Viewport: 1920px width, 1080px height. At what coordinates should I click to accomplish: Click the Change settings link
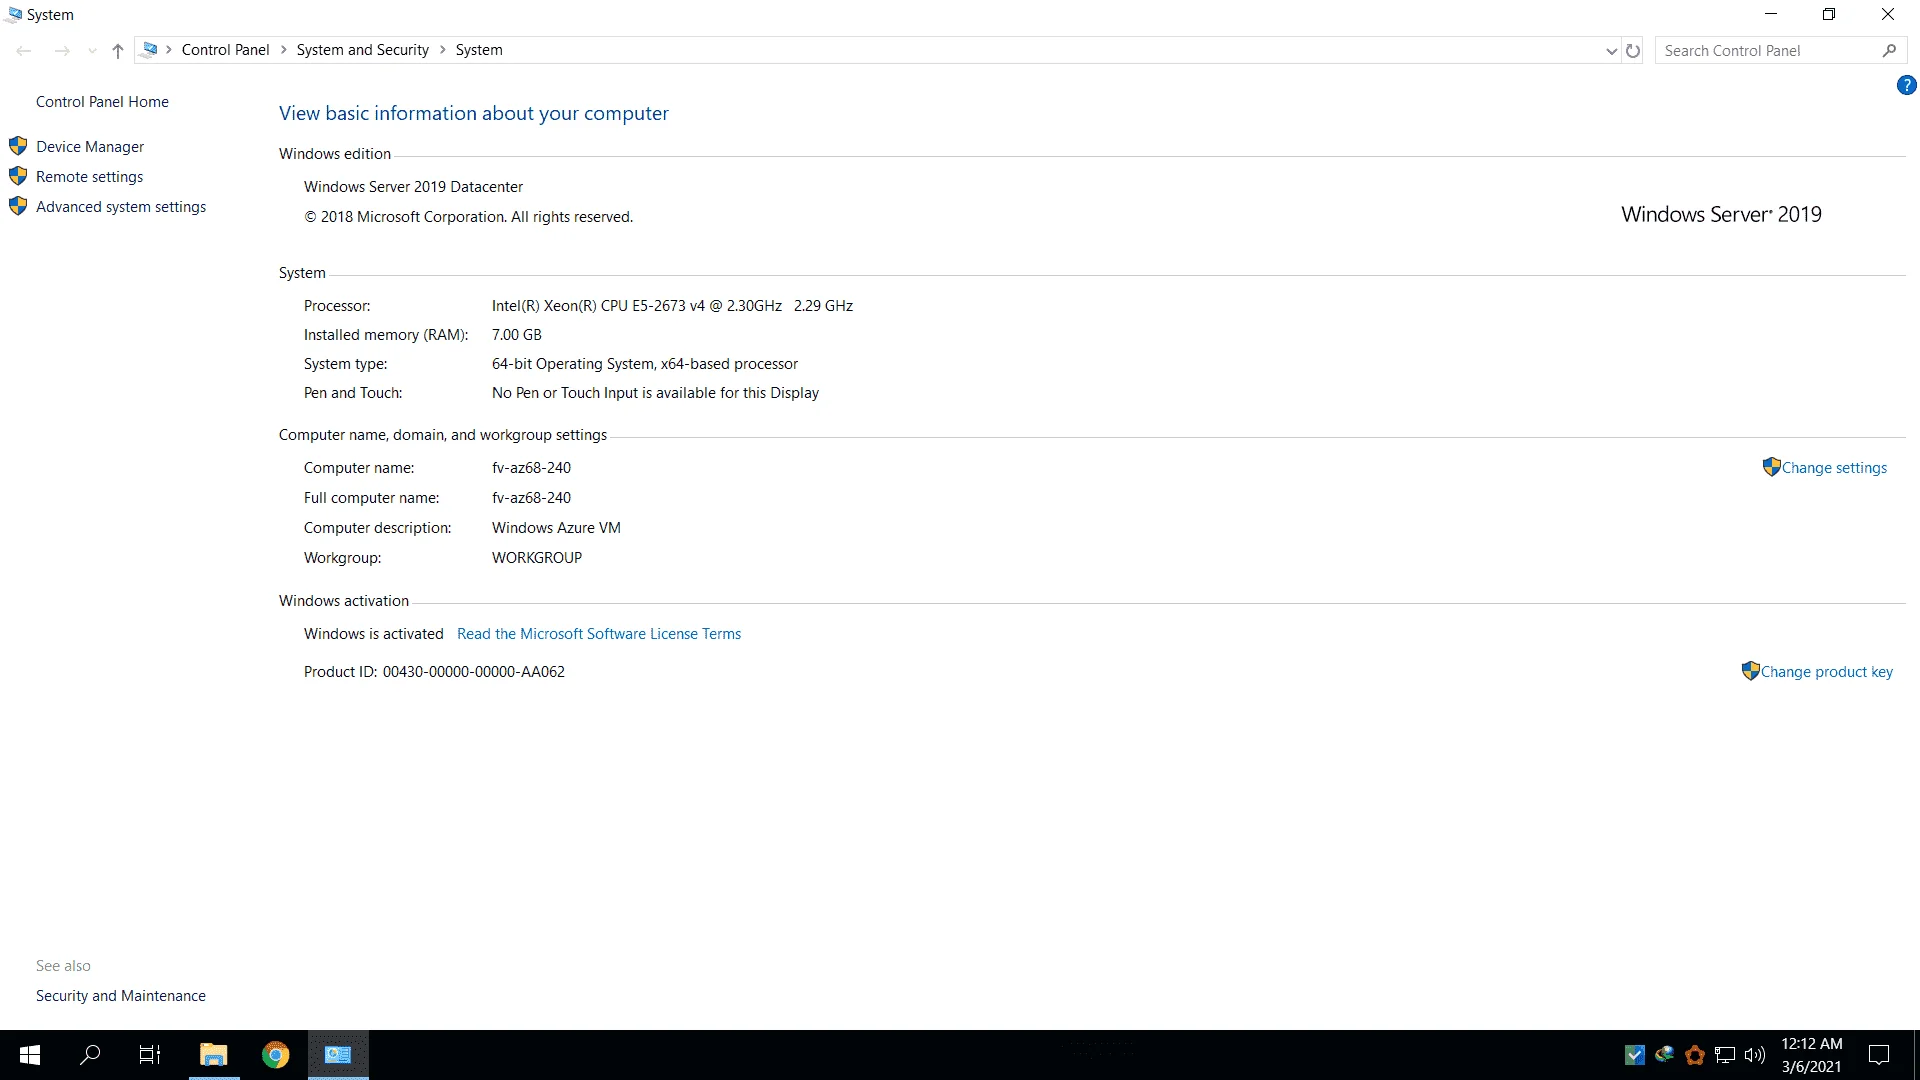click(x=1834, y=468)
